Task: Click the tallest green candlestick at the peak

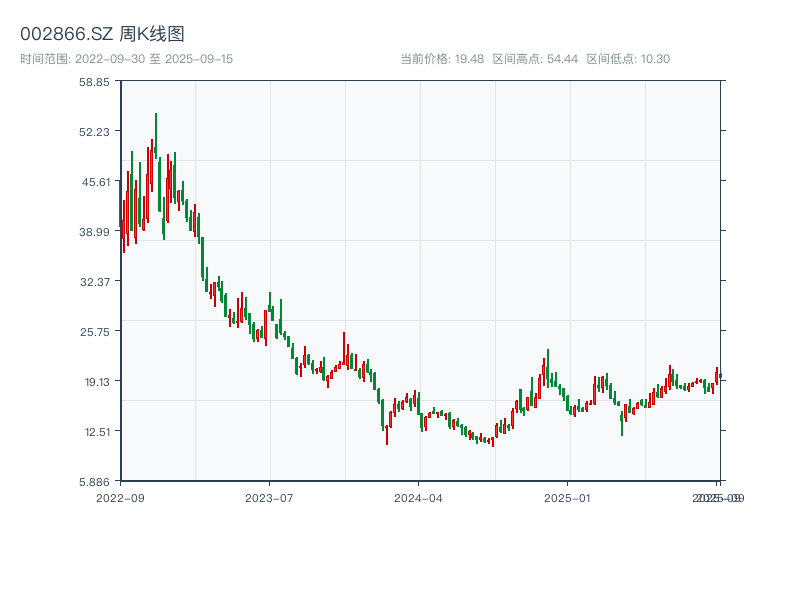Action: (156, 136)
